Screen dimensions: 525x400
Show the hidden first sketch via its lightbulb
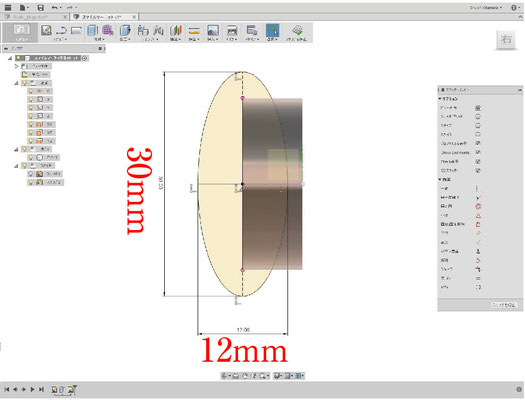tap(31, 174)
